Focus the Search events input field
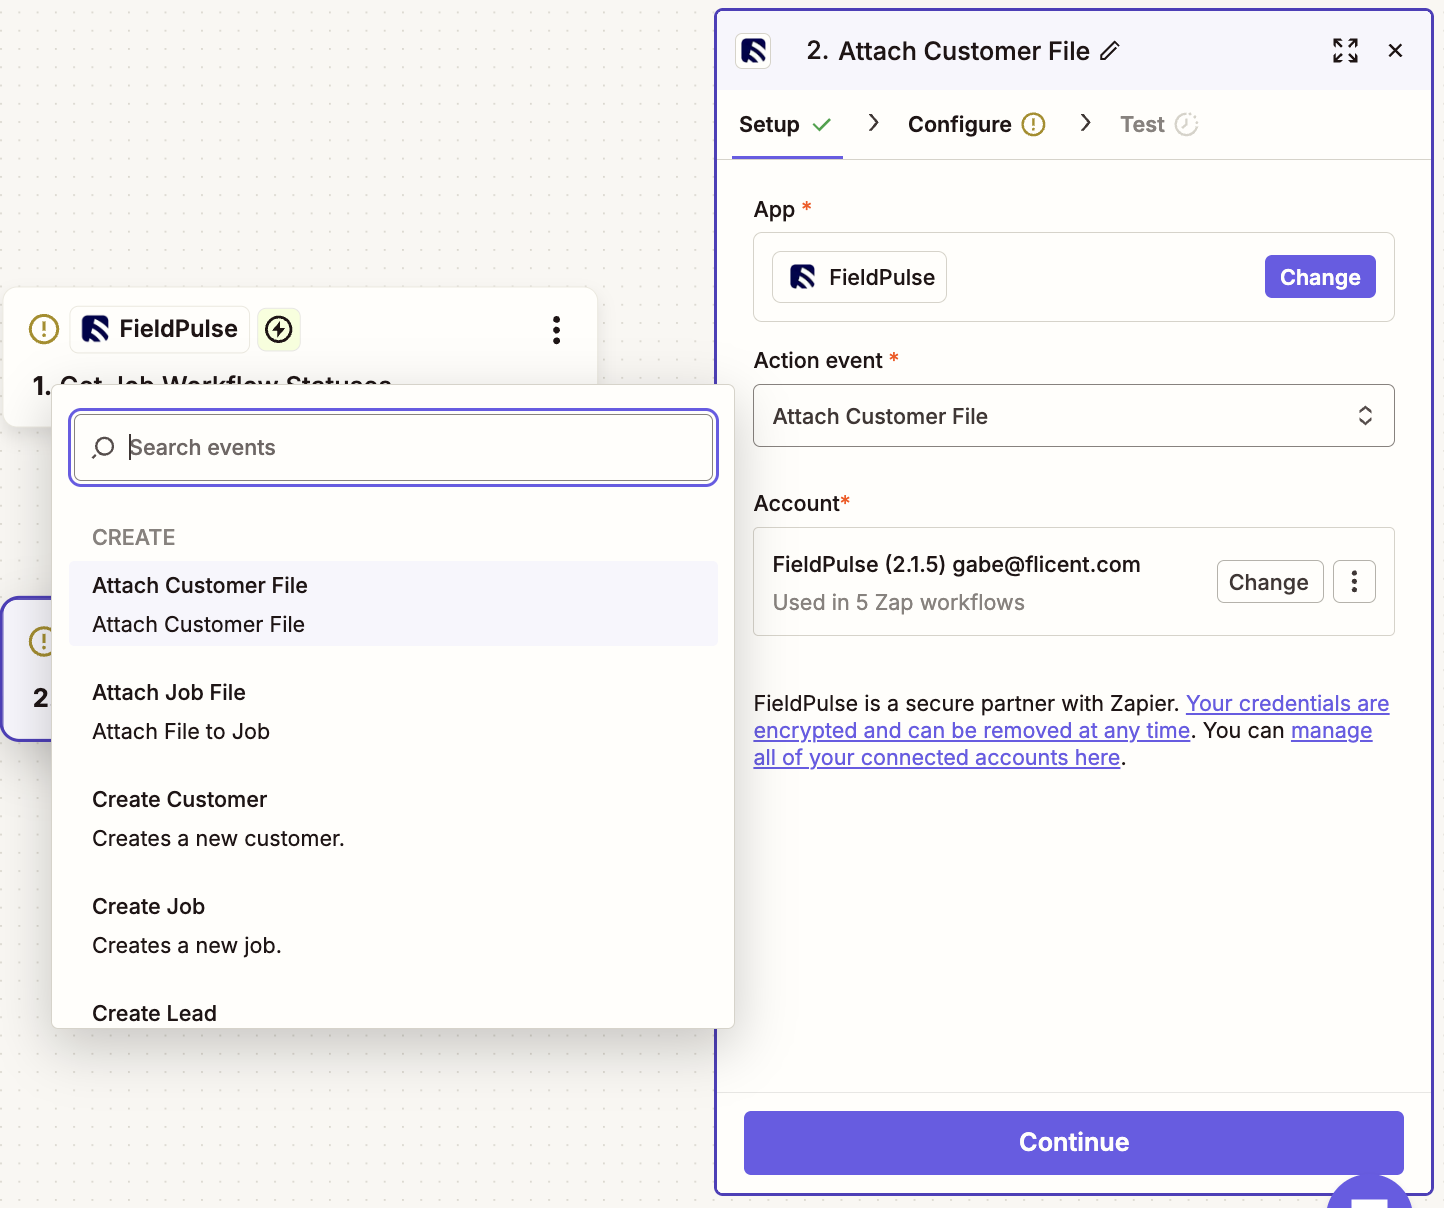The width and height of the screenshot is (1444, 1208). 394,447
